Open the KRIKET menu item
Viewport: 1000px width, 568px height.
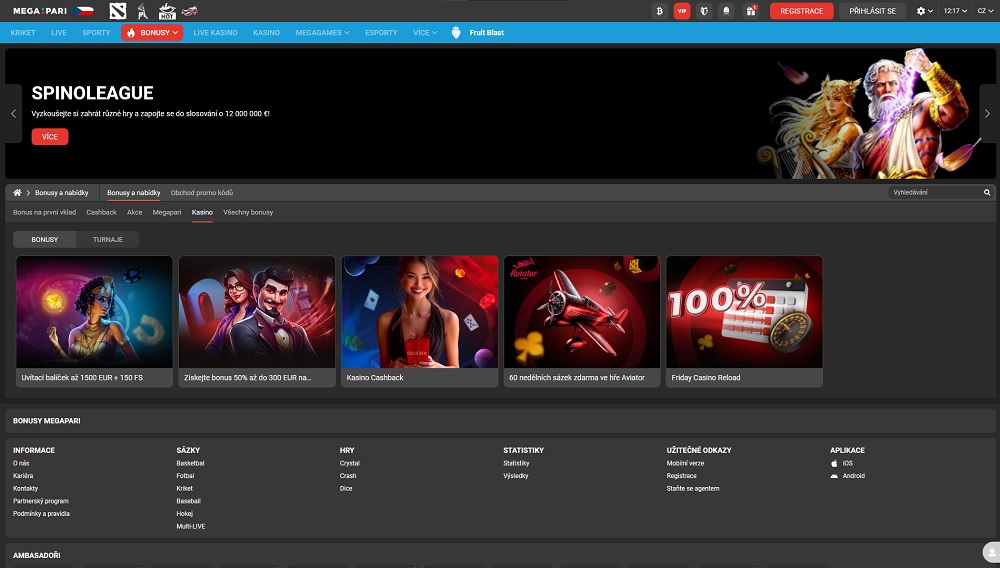(x=23, y=33)
